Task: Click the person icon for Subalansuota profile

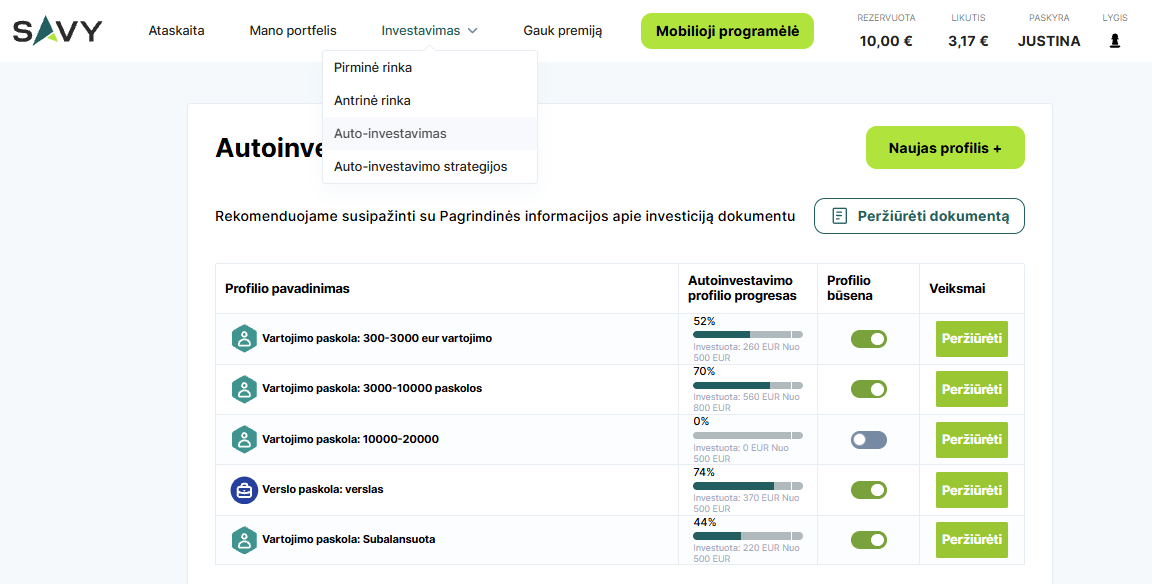Action: point(244,540)
